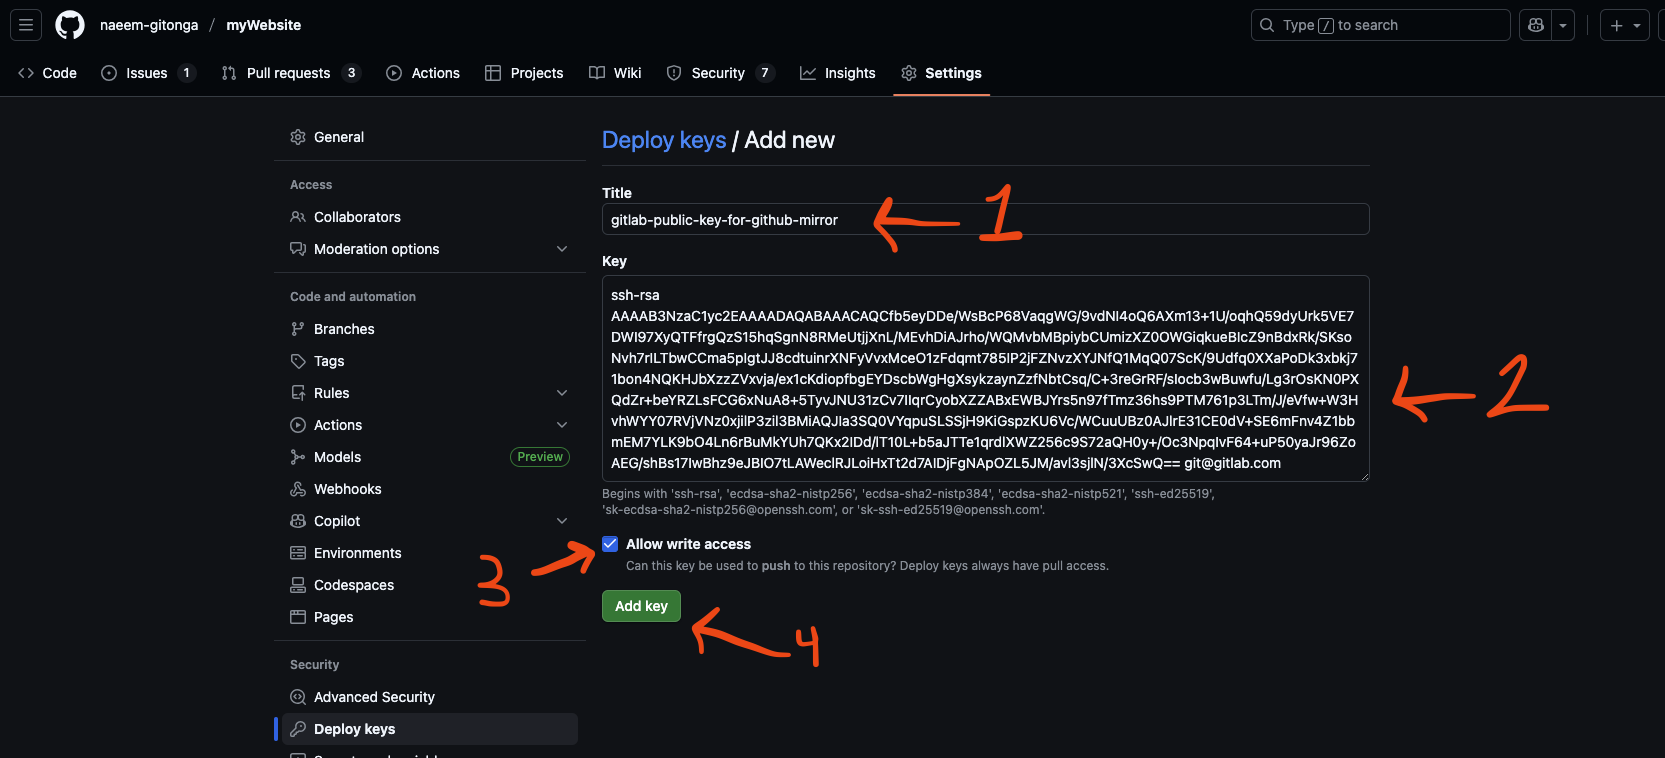Screen dimensions: 1665x758
Task: Expand Moderation options section
Action: [562, 249]
